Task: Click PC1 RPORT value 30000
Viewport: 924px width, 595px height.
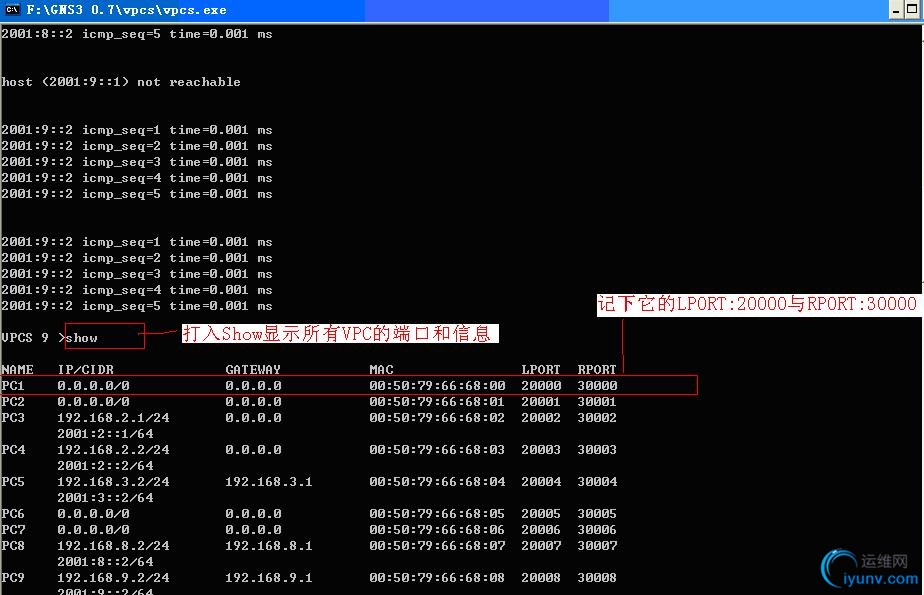Action: 597,385
